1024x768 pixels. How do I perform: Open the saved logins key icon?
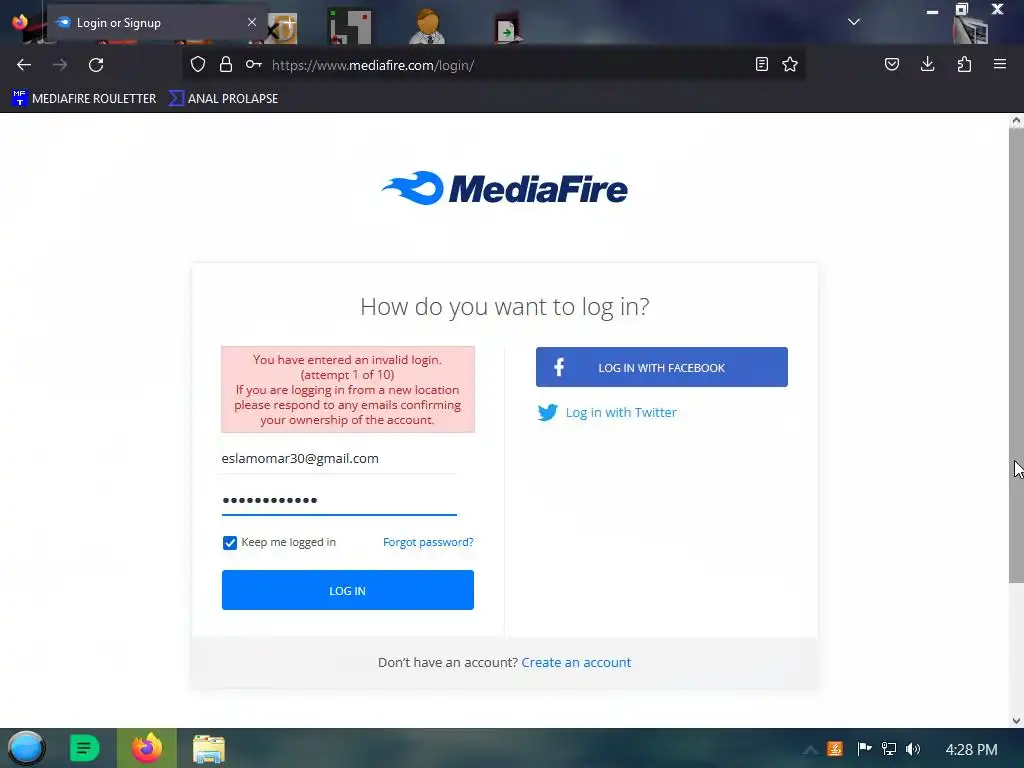[x=254, y=65]
